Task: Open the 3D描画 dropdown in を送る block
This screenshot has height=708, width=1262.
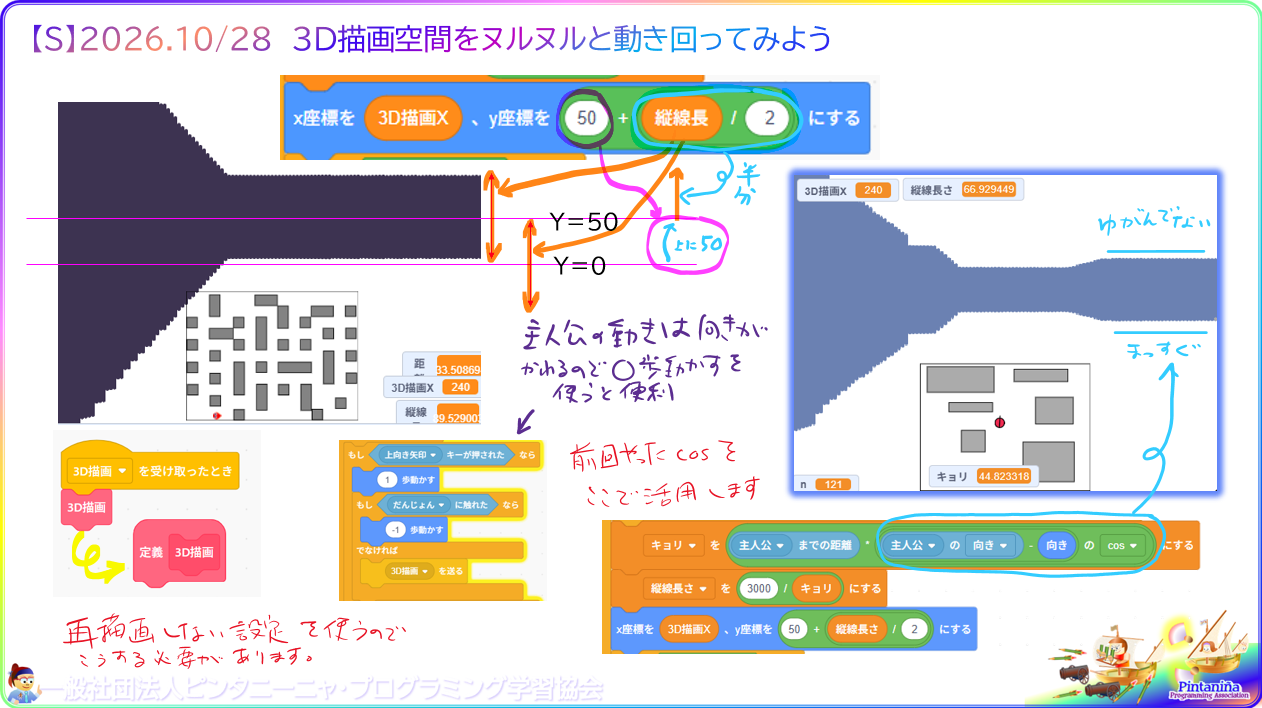Action: coord(410,571)
